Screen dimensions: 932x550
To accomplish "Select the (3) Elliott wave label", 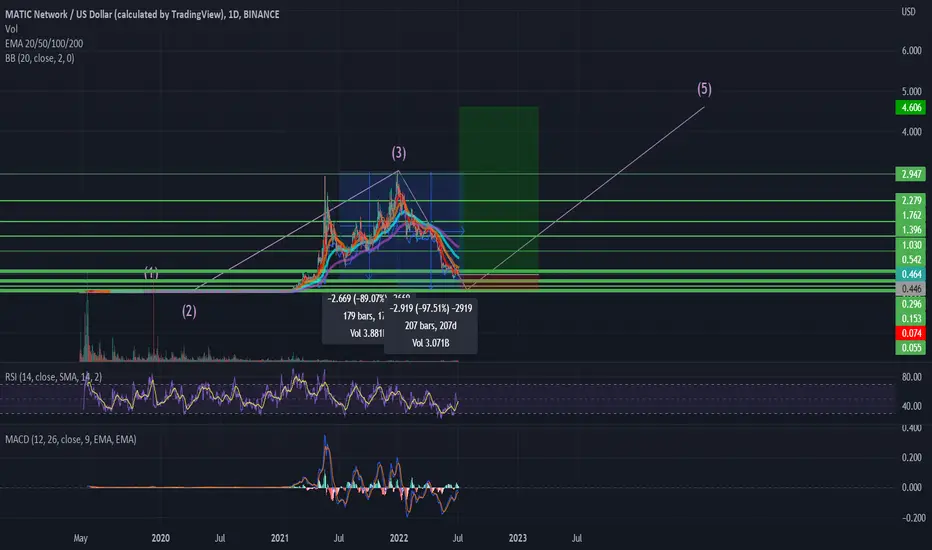I will (399, 153).
